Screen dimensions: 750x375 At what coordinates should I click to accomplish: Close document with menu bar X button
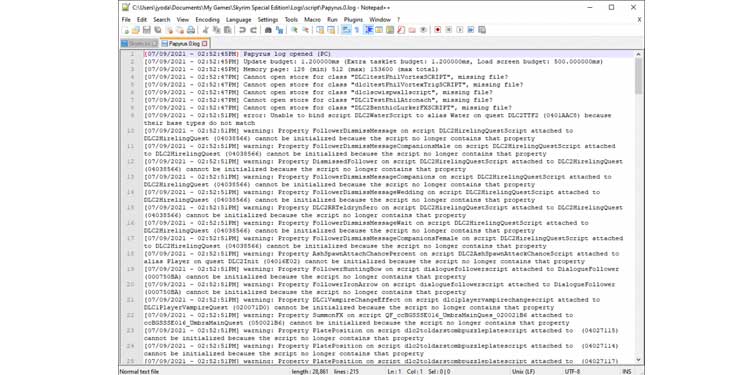[x=639, y=20]
